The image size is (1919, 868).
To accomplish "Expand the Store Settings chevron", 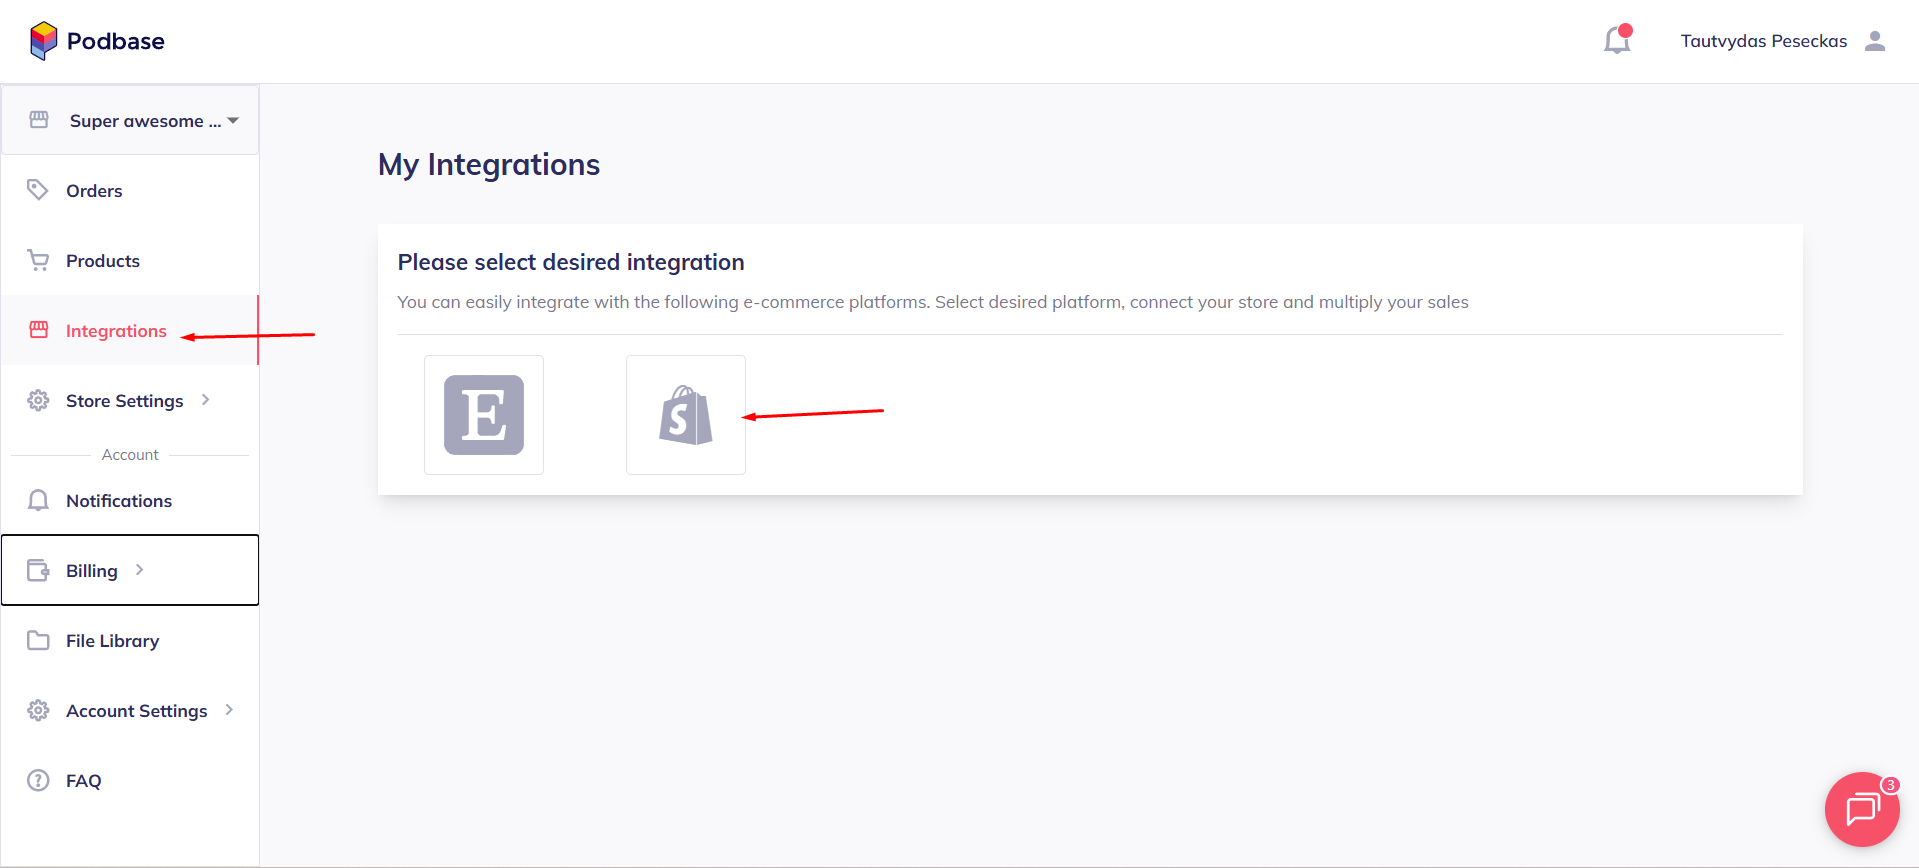I will point(206,400).
